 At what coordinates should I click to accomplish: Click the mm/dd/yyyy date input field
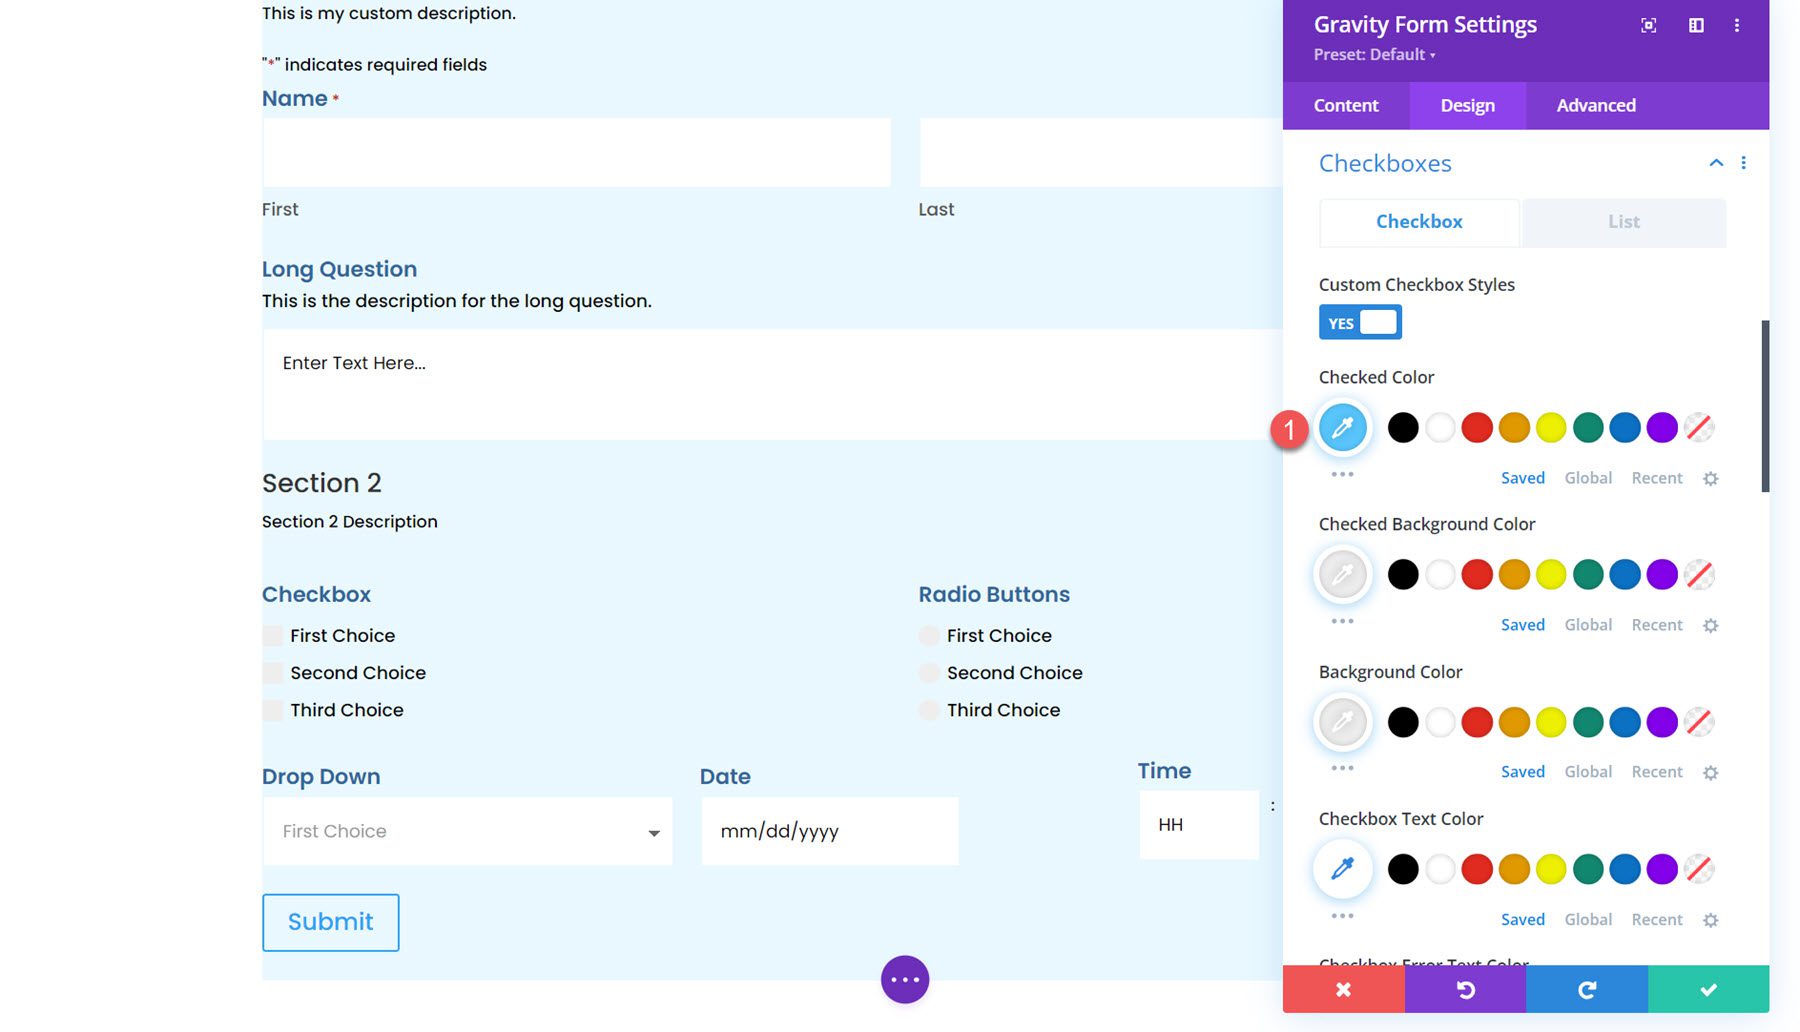(828, 831)
